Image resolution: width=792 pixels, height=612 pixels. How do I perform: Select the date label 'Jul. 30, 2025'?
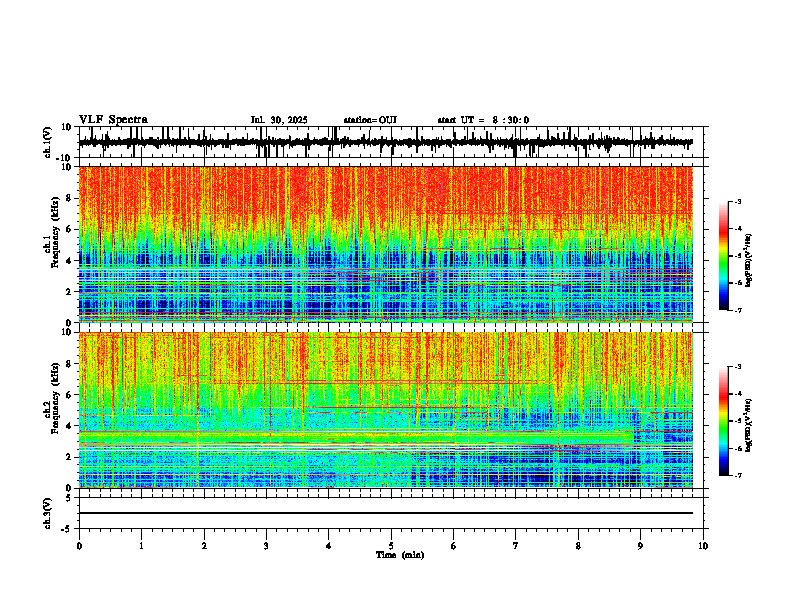[279, 120]
